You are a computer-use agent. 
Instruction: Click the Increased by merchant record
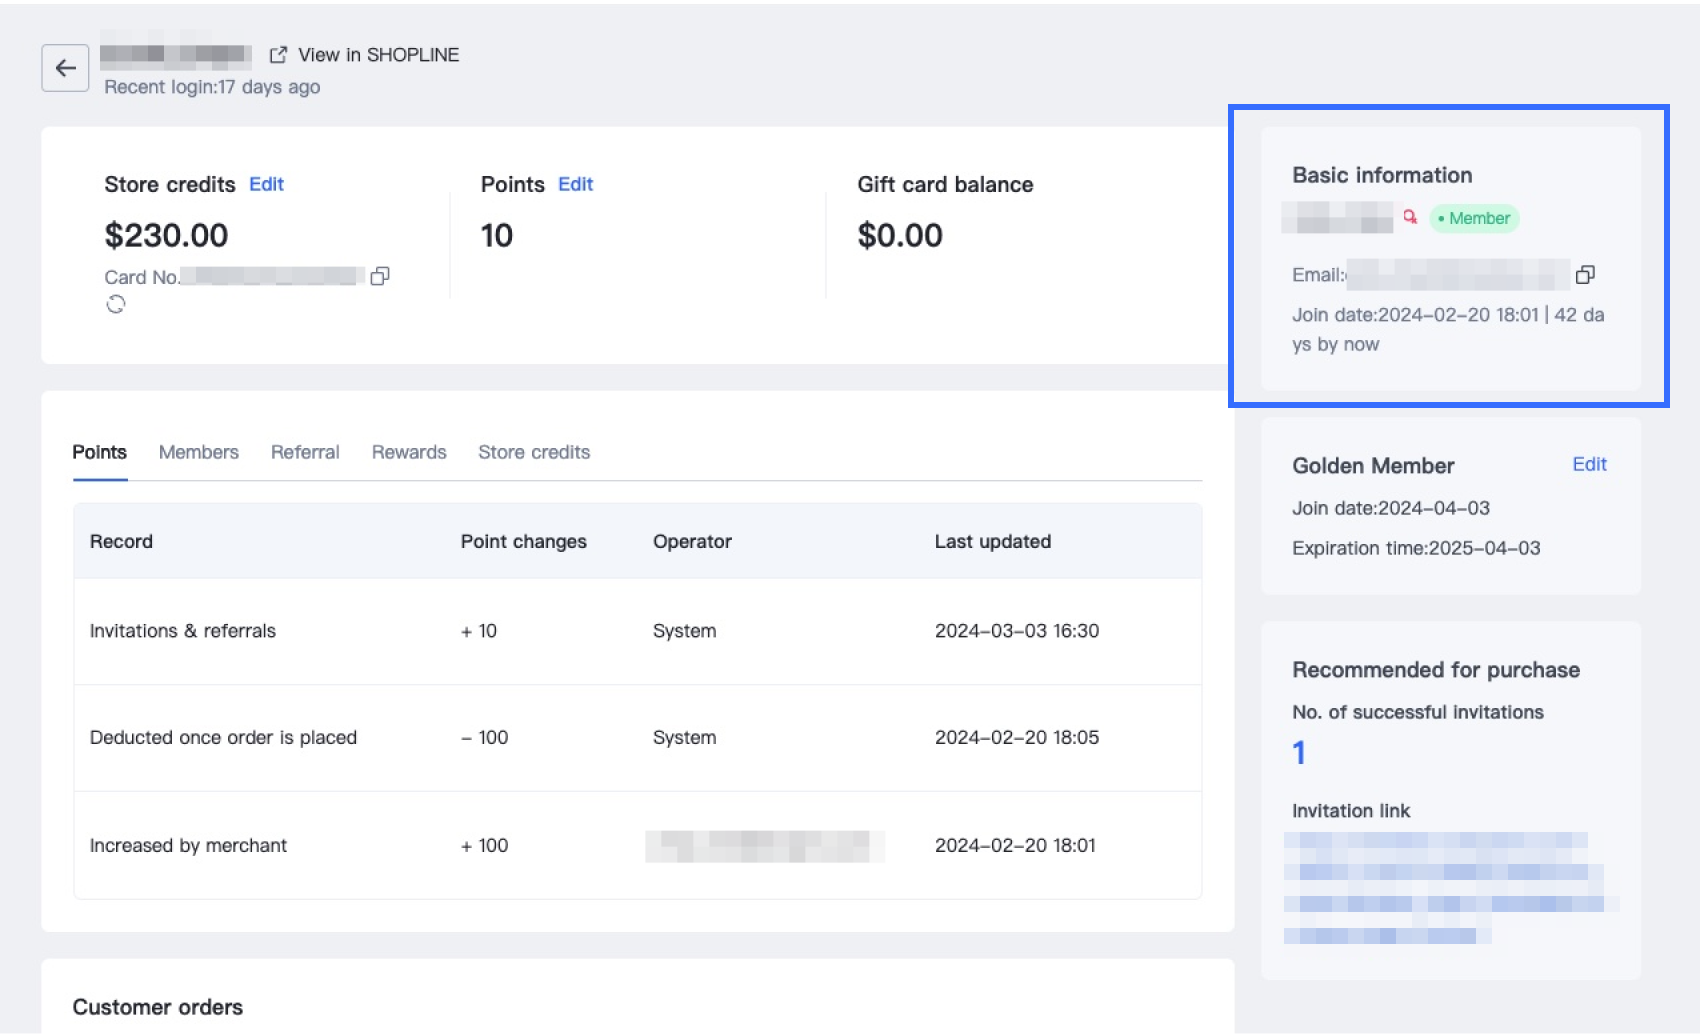188,846
